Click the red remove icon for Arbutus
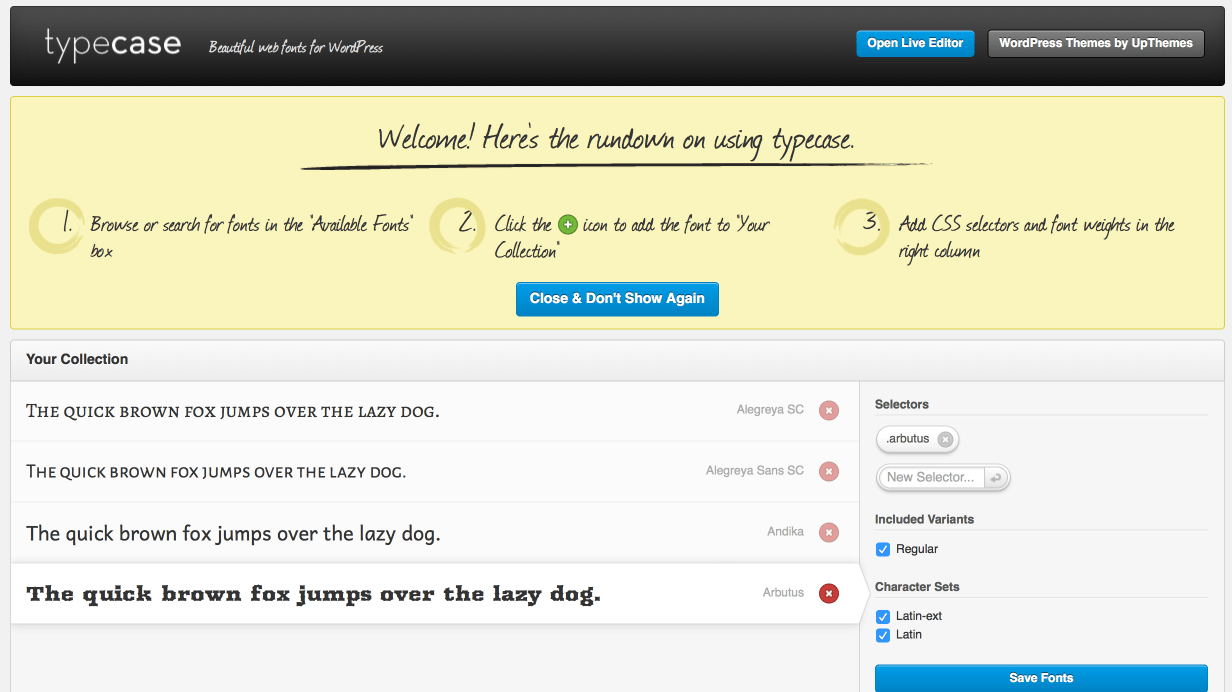1232x692 pixels. click(x=829, y=594)
